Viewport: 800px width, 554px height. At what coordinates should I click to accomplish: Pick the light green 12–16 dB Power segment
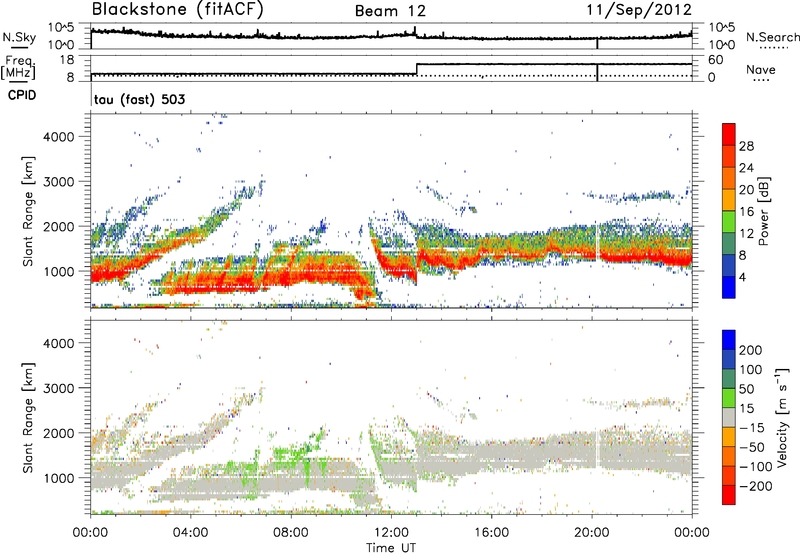pos(729,222)
